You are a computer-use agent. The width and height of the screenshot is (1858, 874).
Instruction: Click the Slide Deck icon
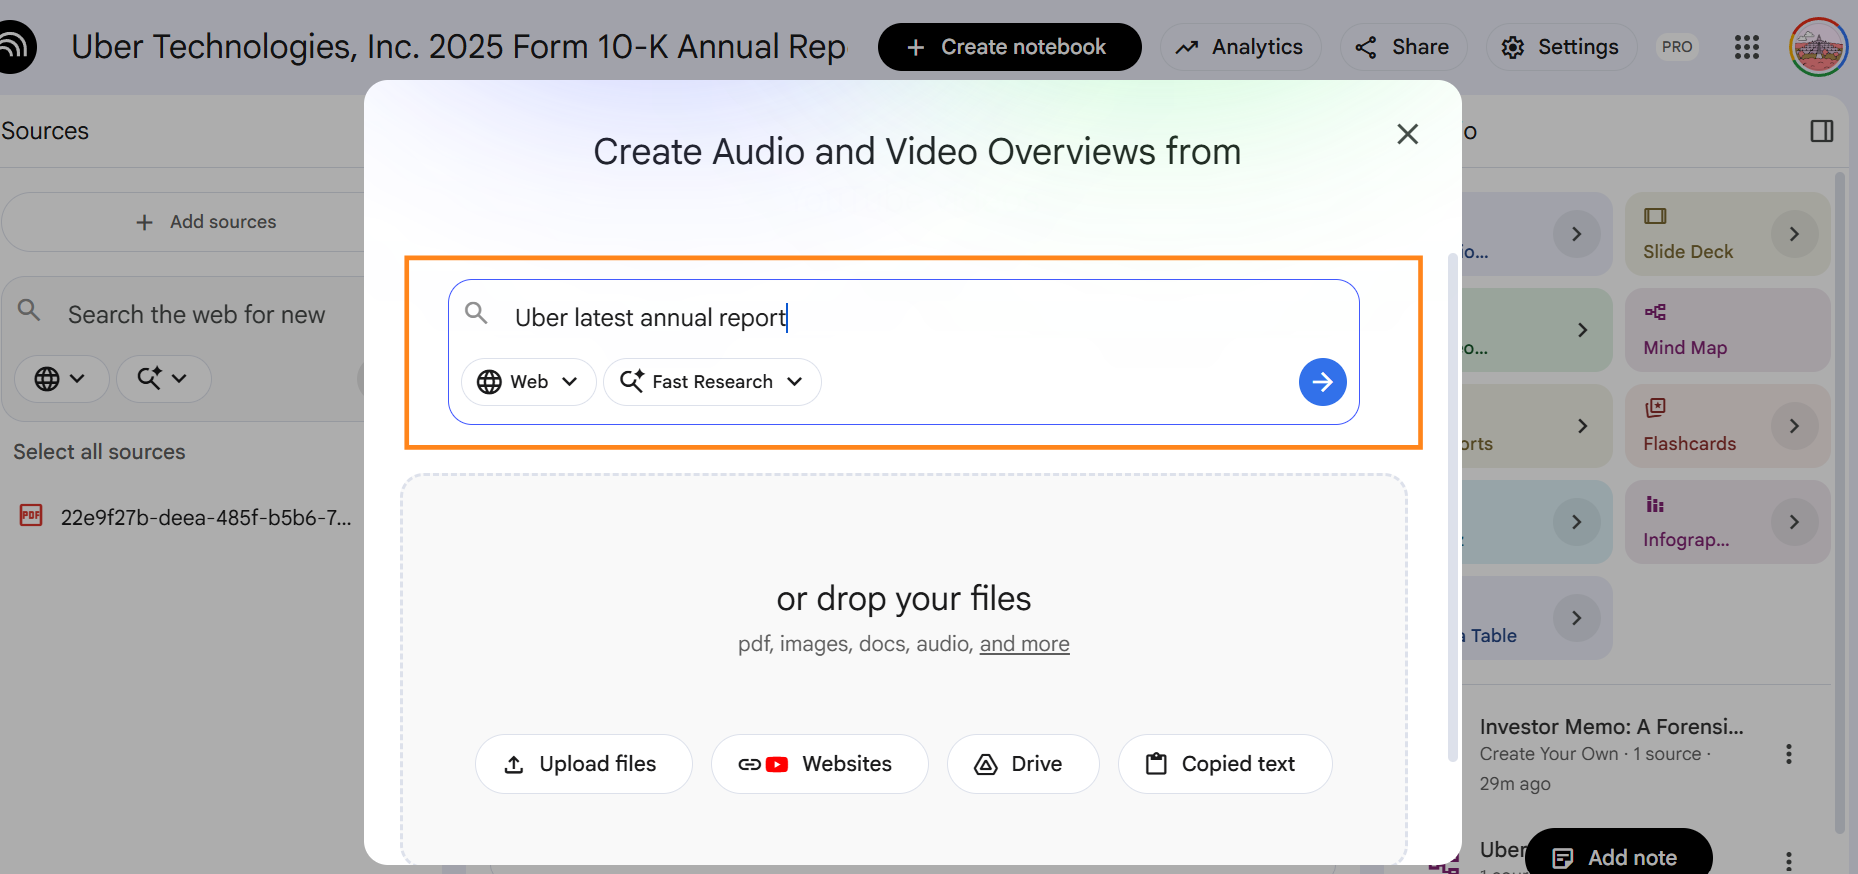point(1655,216)
